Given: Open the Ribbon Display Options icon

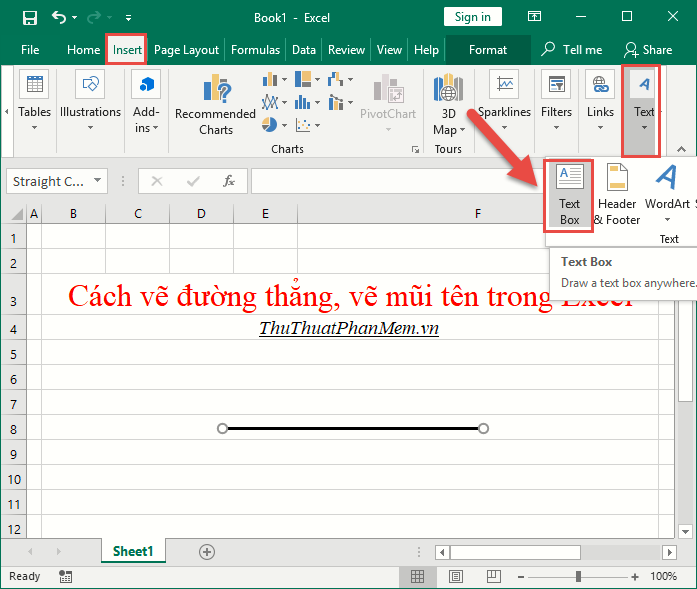Looking at the screenshot, I should (x=534, y=17).
